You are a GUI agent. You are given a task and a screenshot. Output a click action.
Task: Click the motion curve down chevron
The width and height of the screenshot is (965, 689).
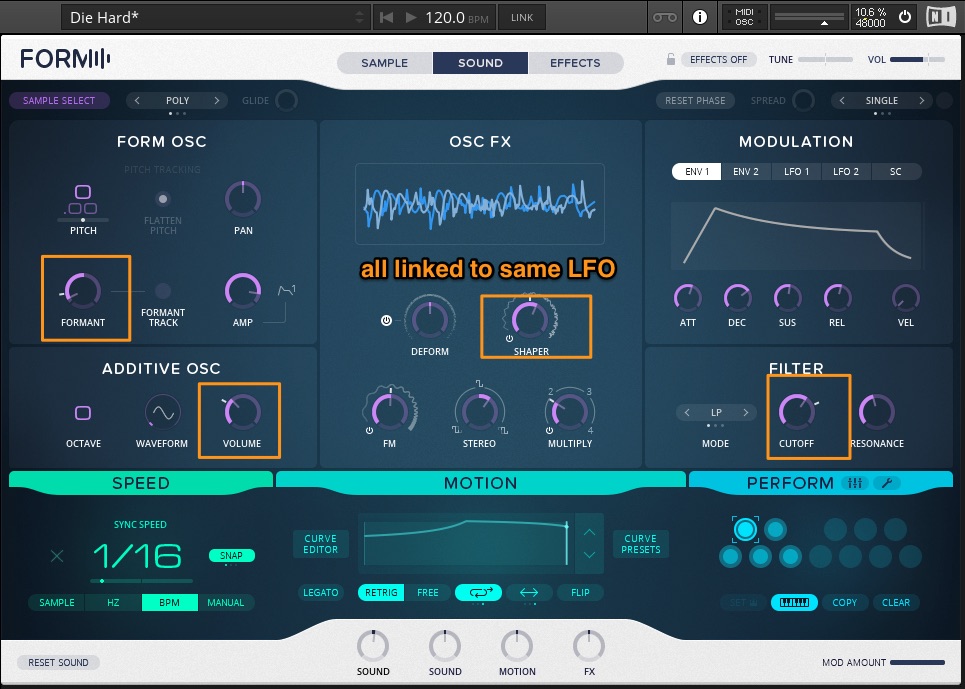click(589, 555)
